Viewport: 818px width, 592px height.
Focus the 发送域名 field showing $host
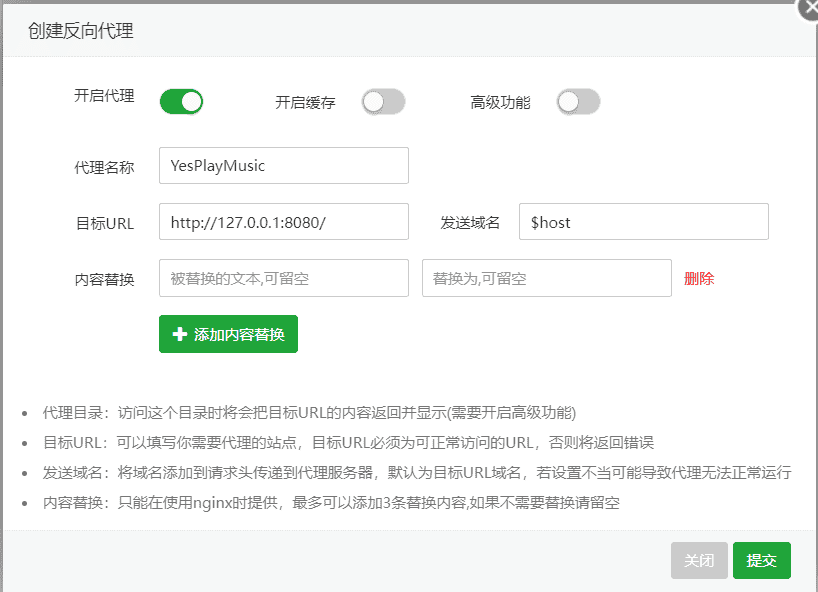643,222
